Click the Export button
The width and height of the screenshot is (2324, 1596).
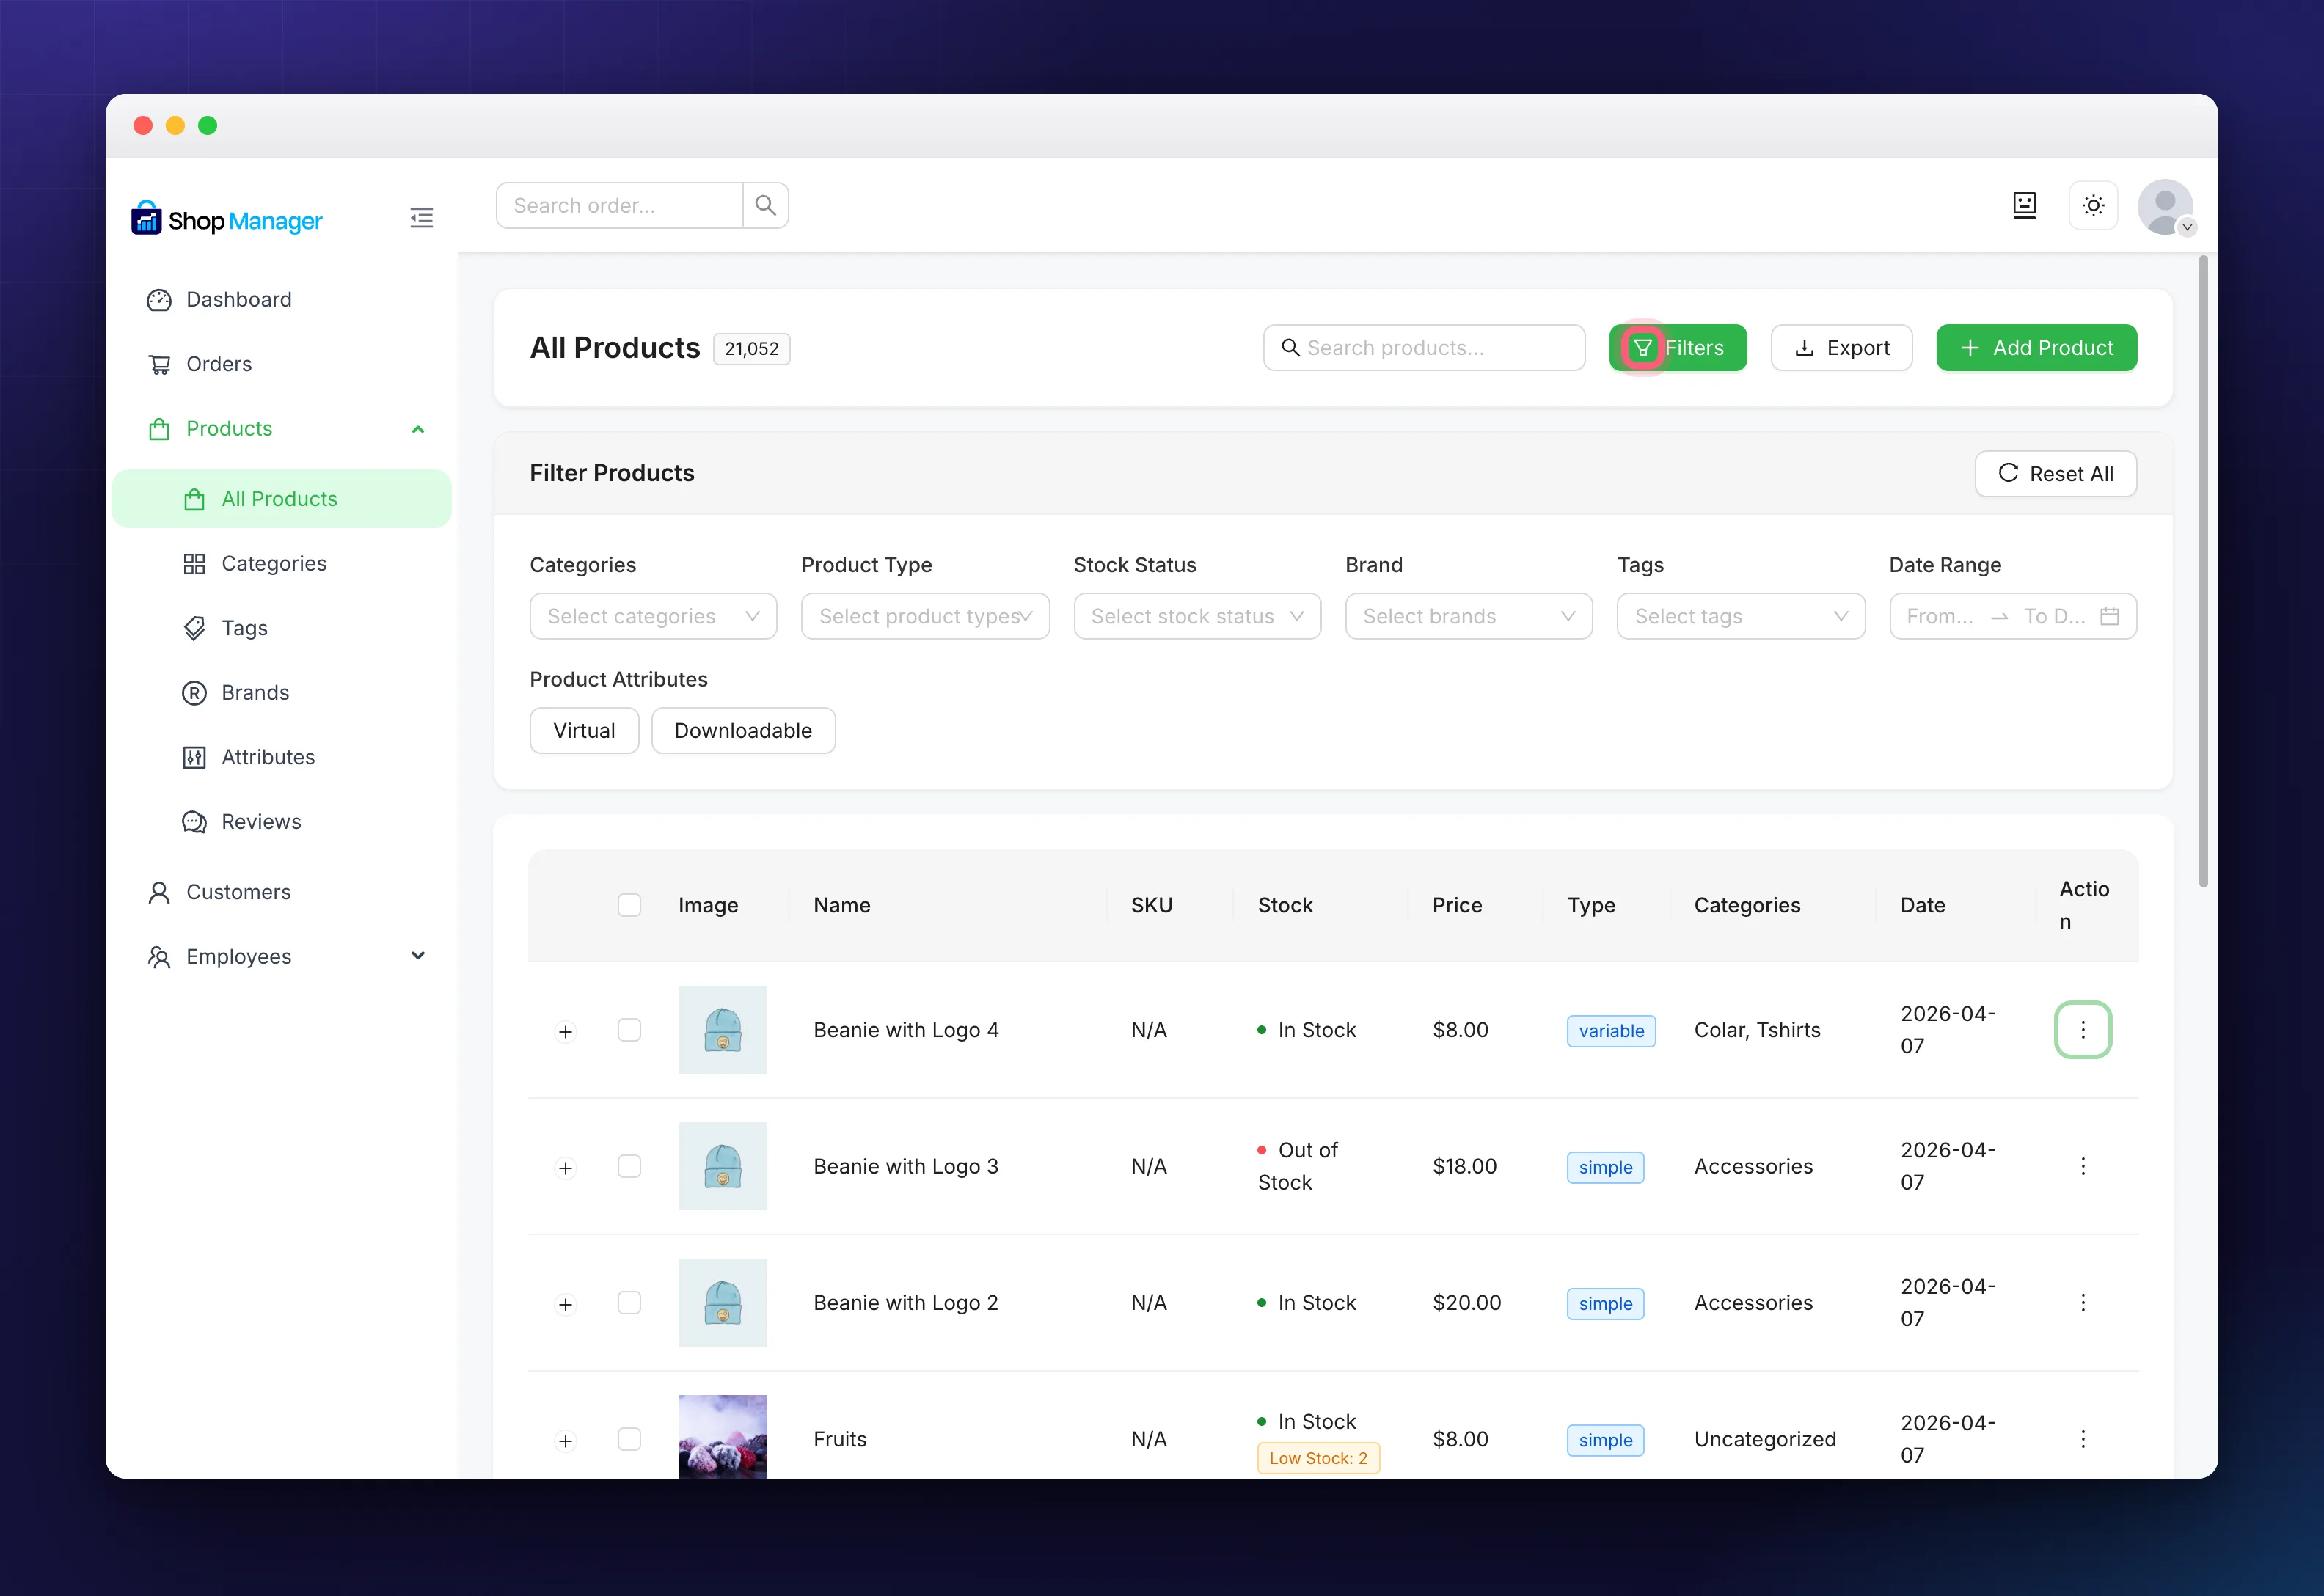pos(1842,347)
